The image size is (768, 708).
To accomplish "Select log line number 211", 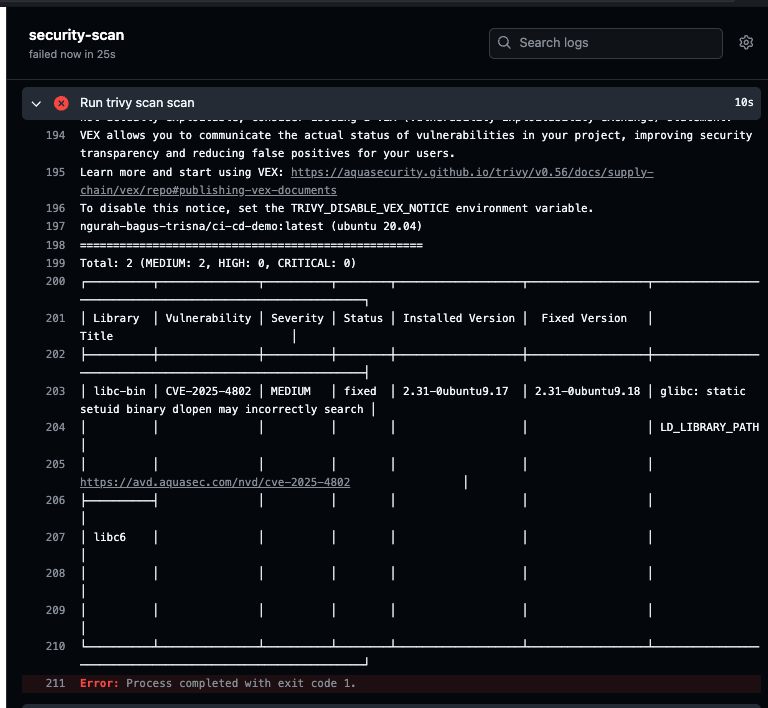I will point(55,683).
